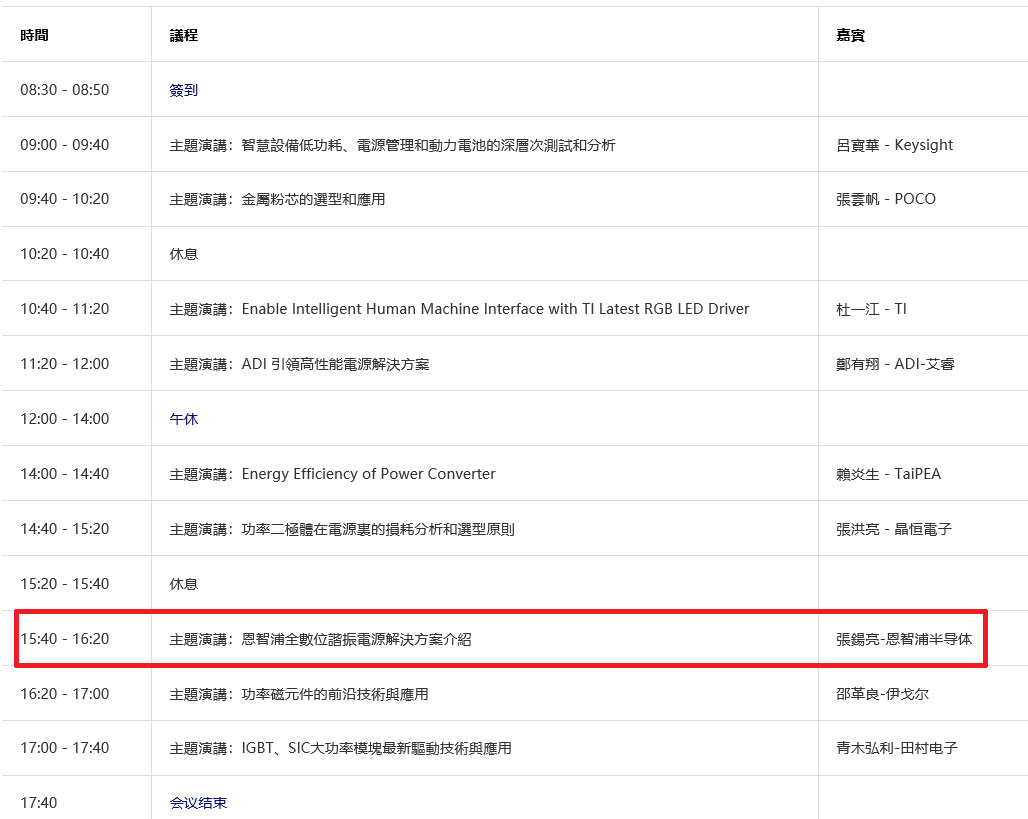This screenshot has width=1028, height=819.
Task: Click the 議程 column header
Action: coord(184,35)
